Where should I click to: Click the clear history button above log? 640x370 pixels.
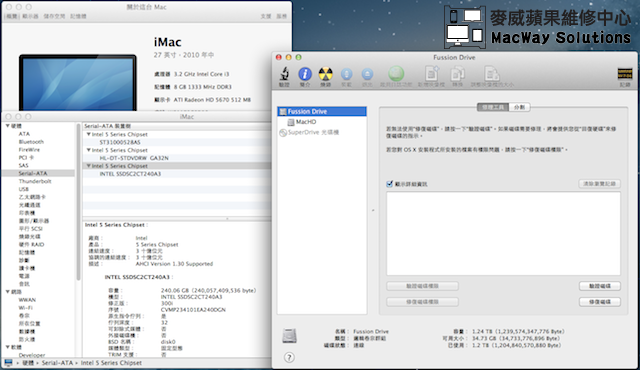point(600,184)
